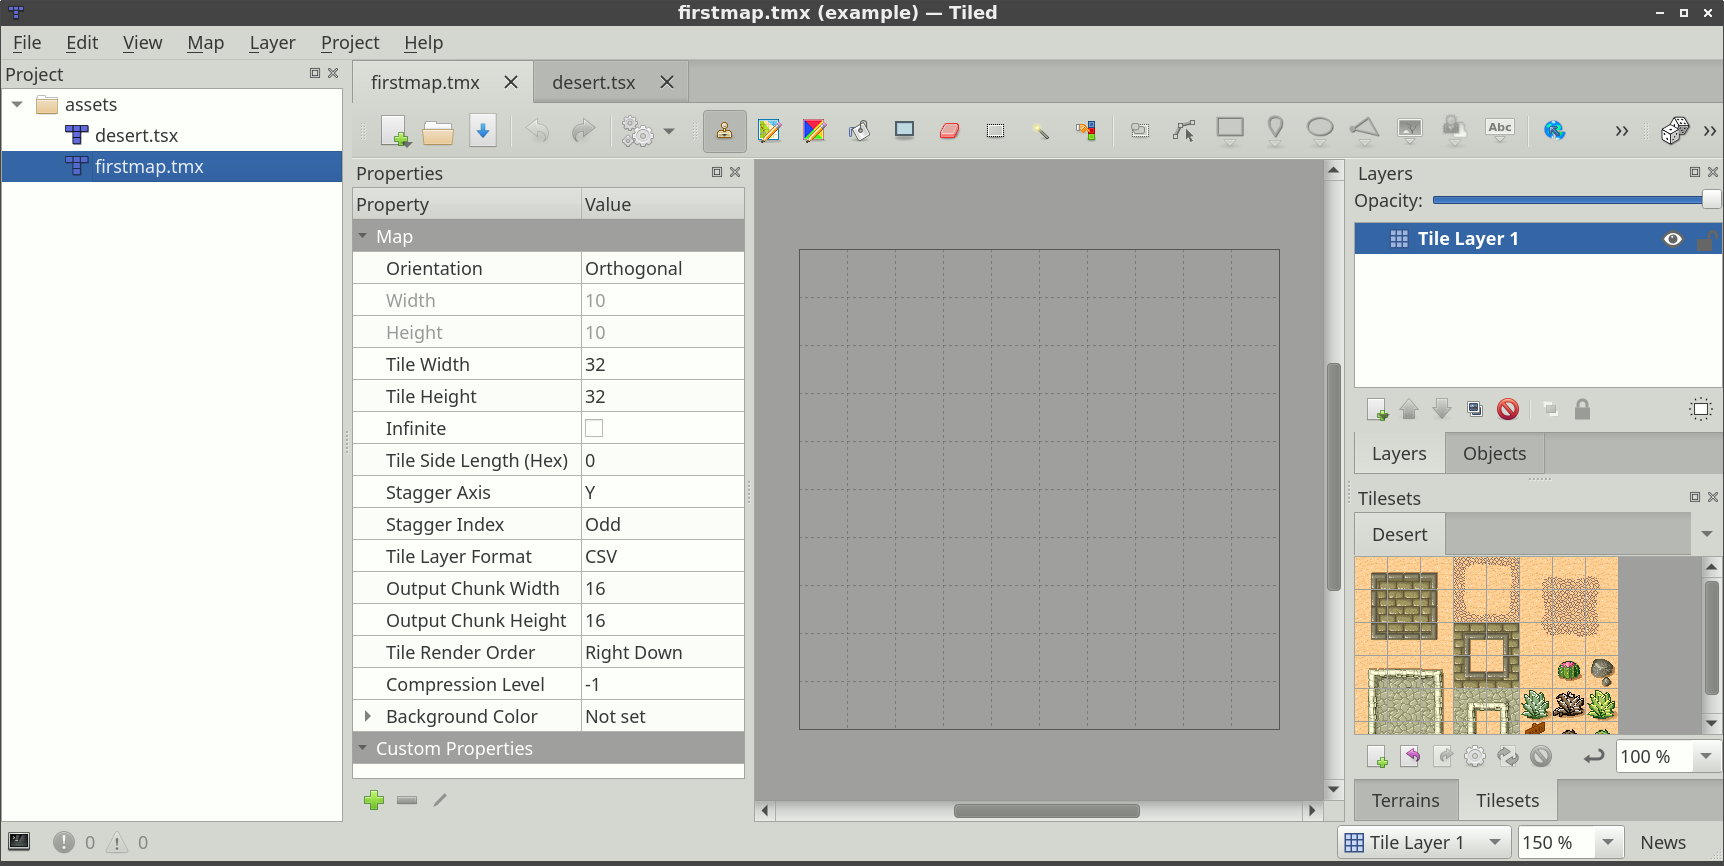The width and height of the screenshot is (1724, 866).
Task: Select the Insert Tile object tool
Action: [1410, 131]
